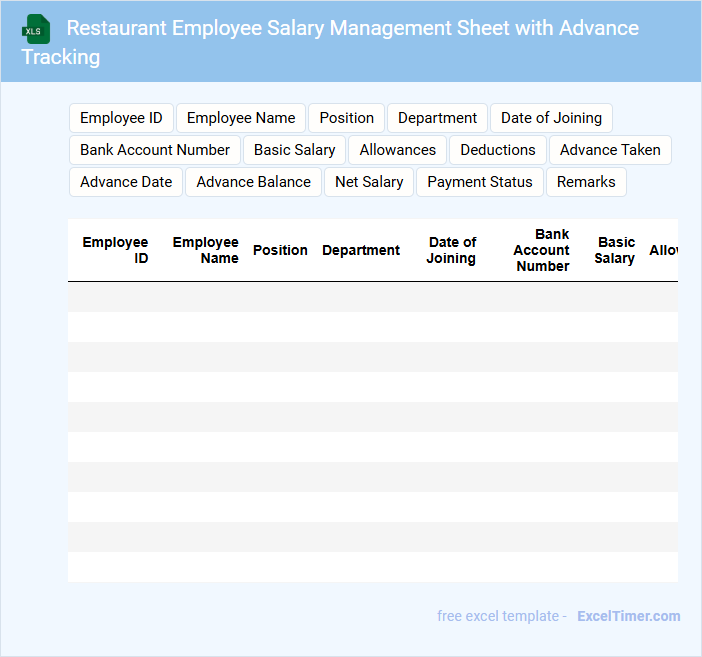Screen dimensions: 702x657
Task: Choose the Department tag
Action: tap(437, 118)
